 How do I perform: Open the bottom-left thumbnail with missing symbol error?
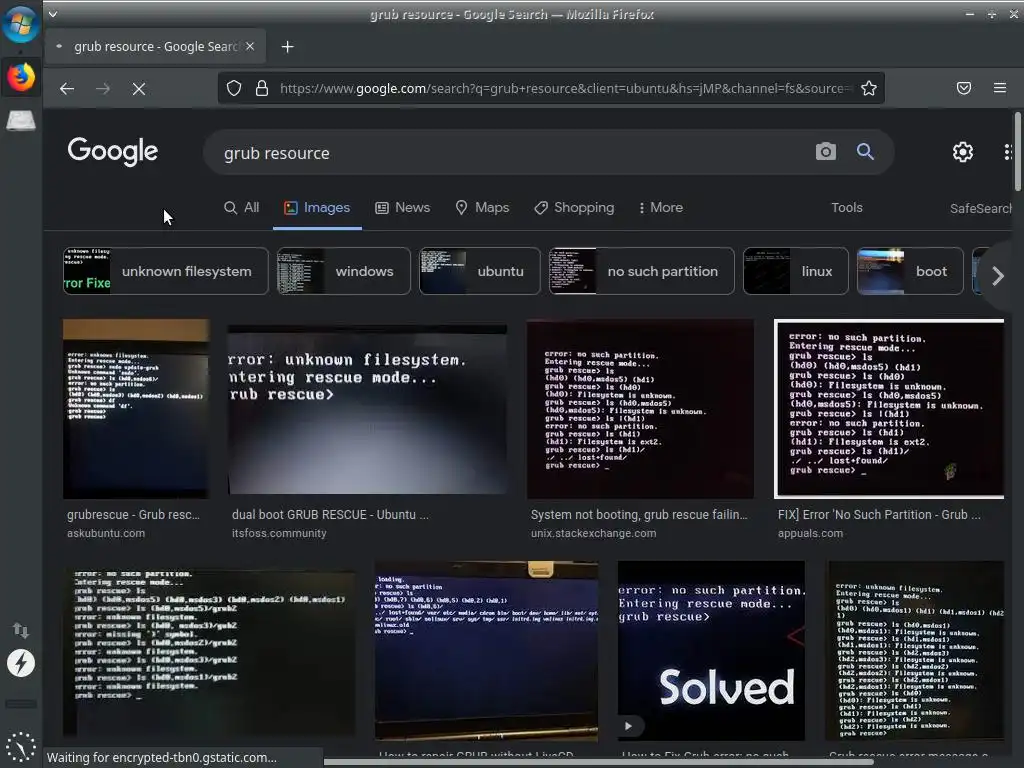coord(210,651)
